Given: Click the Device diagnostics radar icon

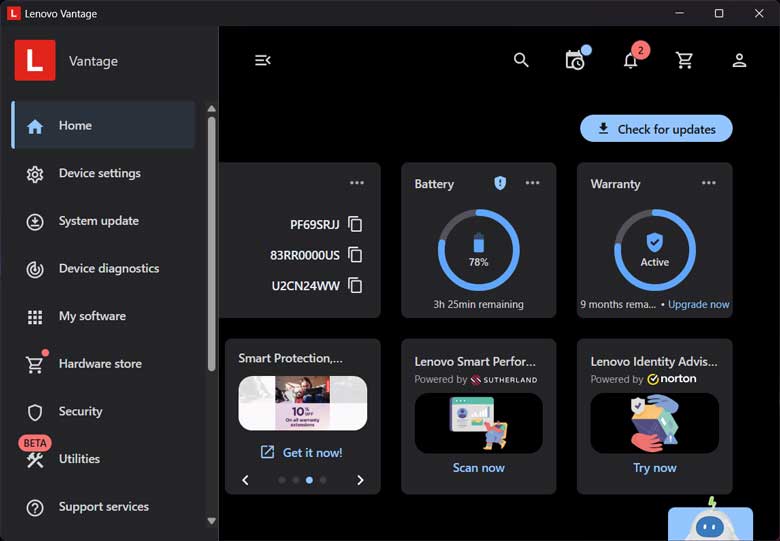Looking at the screenshot, I should point(35,270).
